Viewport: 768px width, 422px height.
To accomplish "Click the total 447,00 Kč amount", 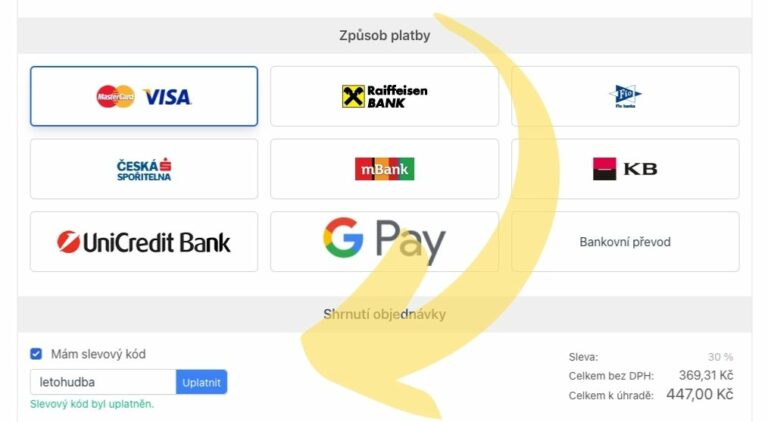I will (699, 394).
